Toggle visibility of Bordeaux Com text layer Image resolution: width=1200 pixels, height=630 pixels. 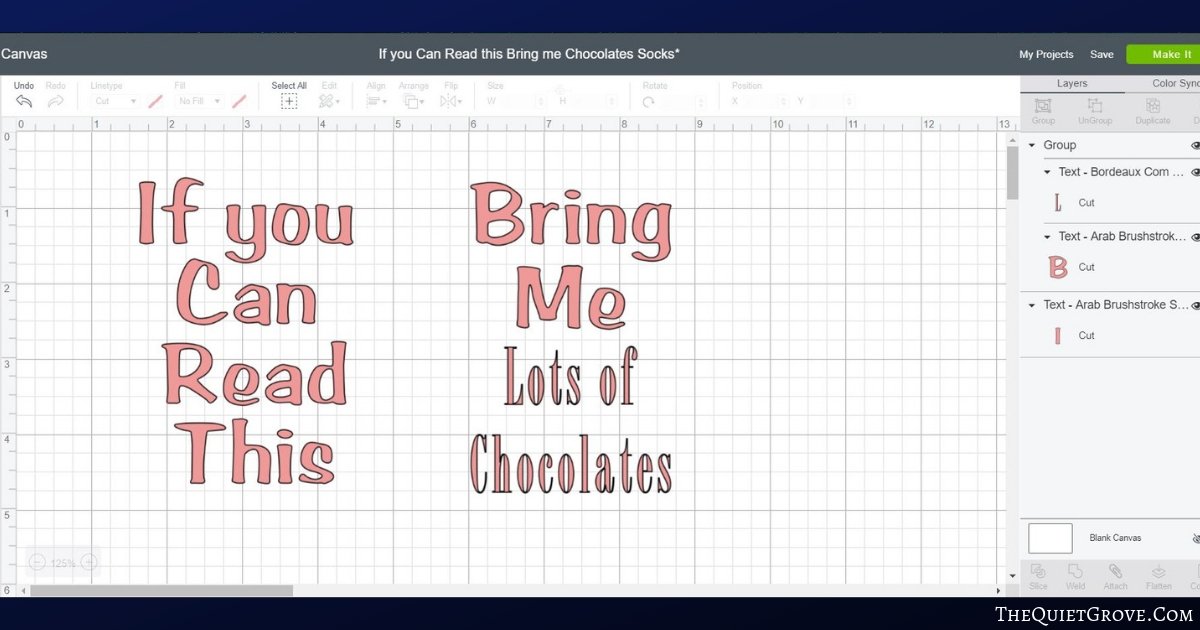[1195, 173]
